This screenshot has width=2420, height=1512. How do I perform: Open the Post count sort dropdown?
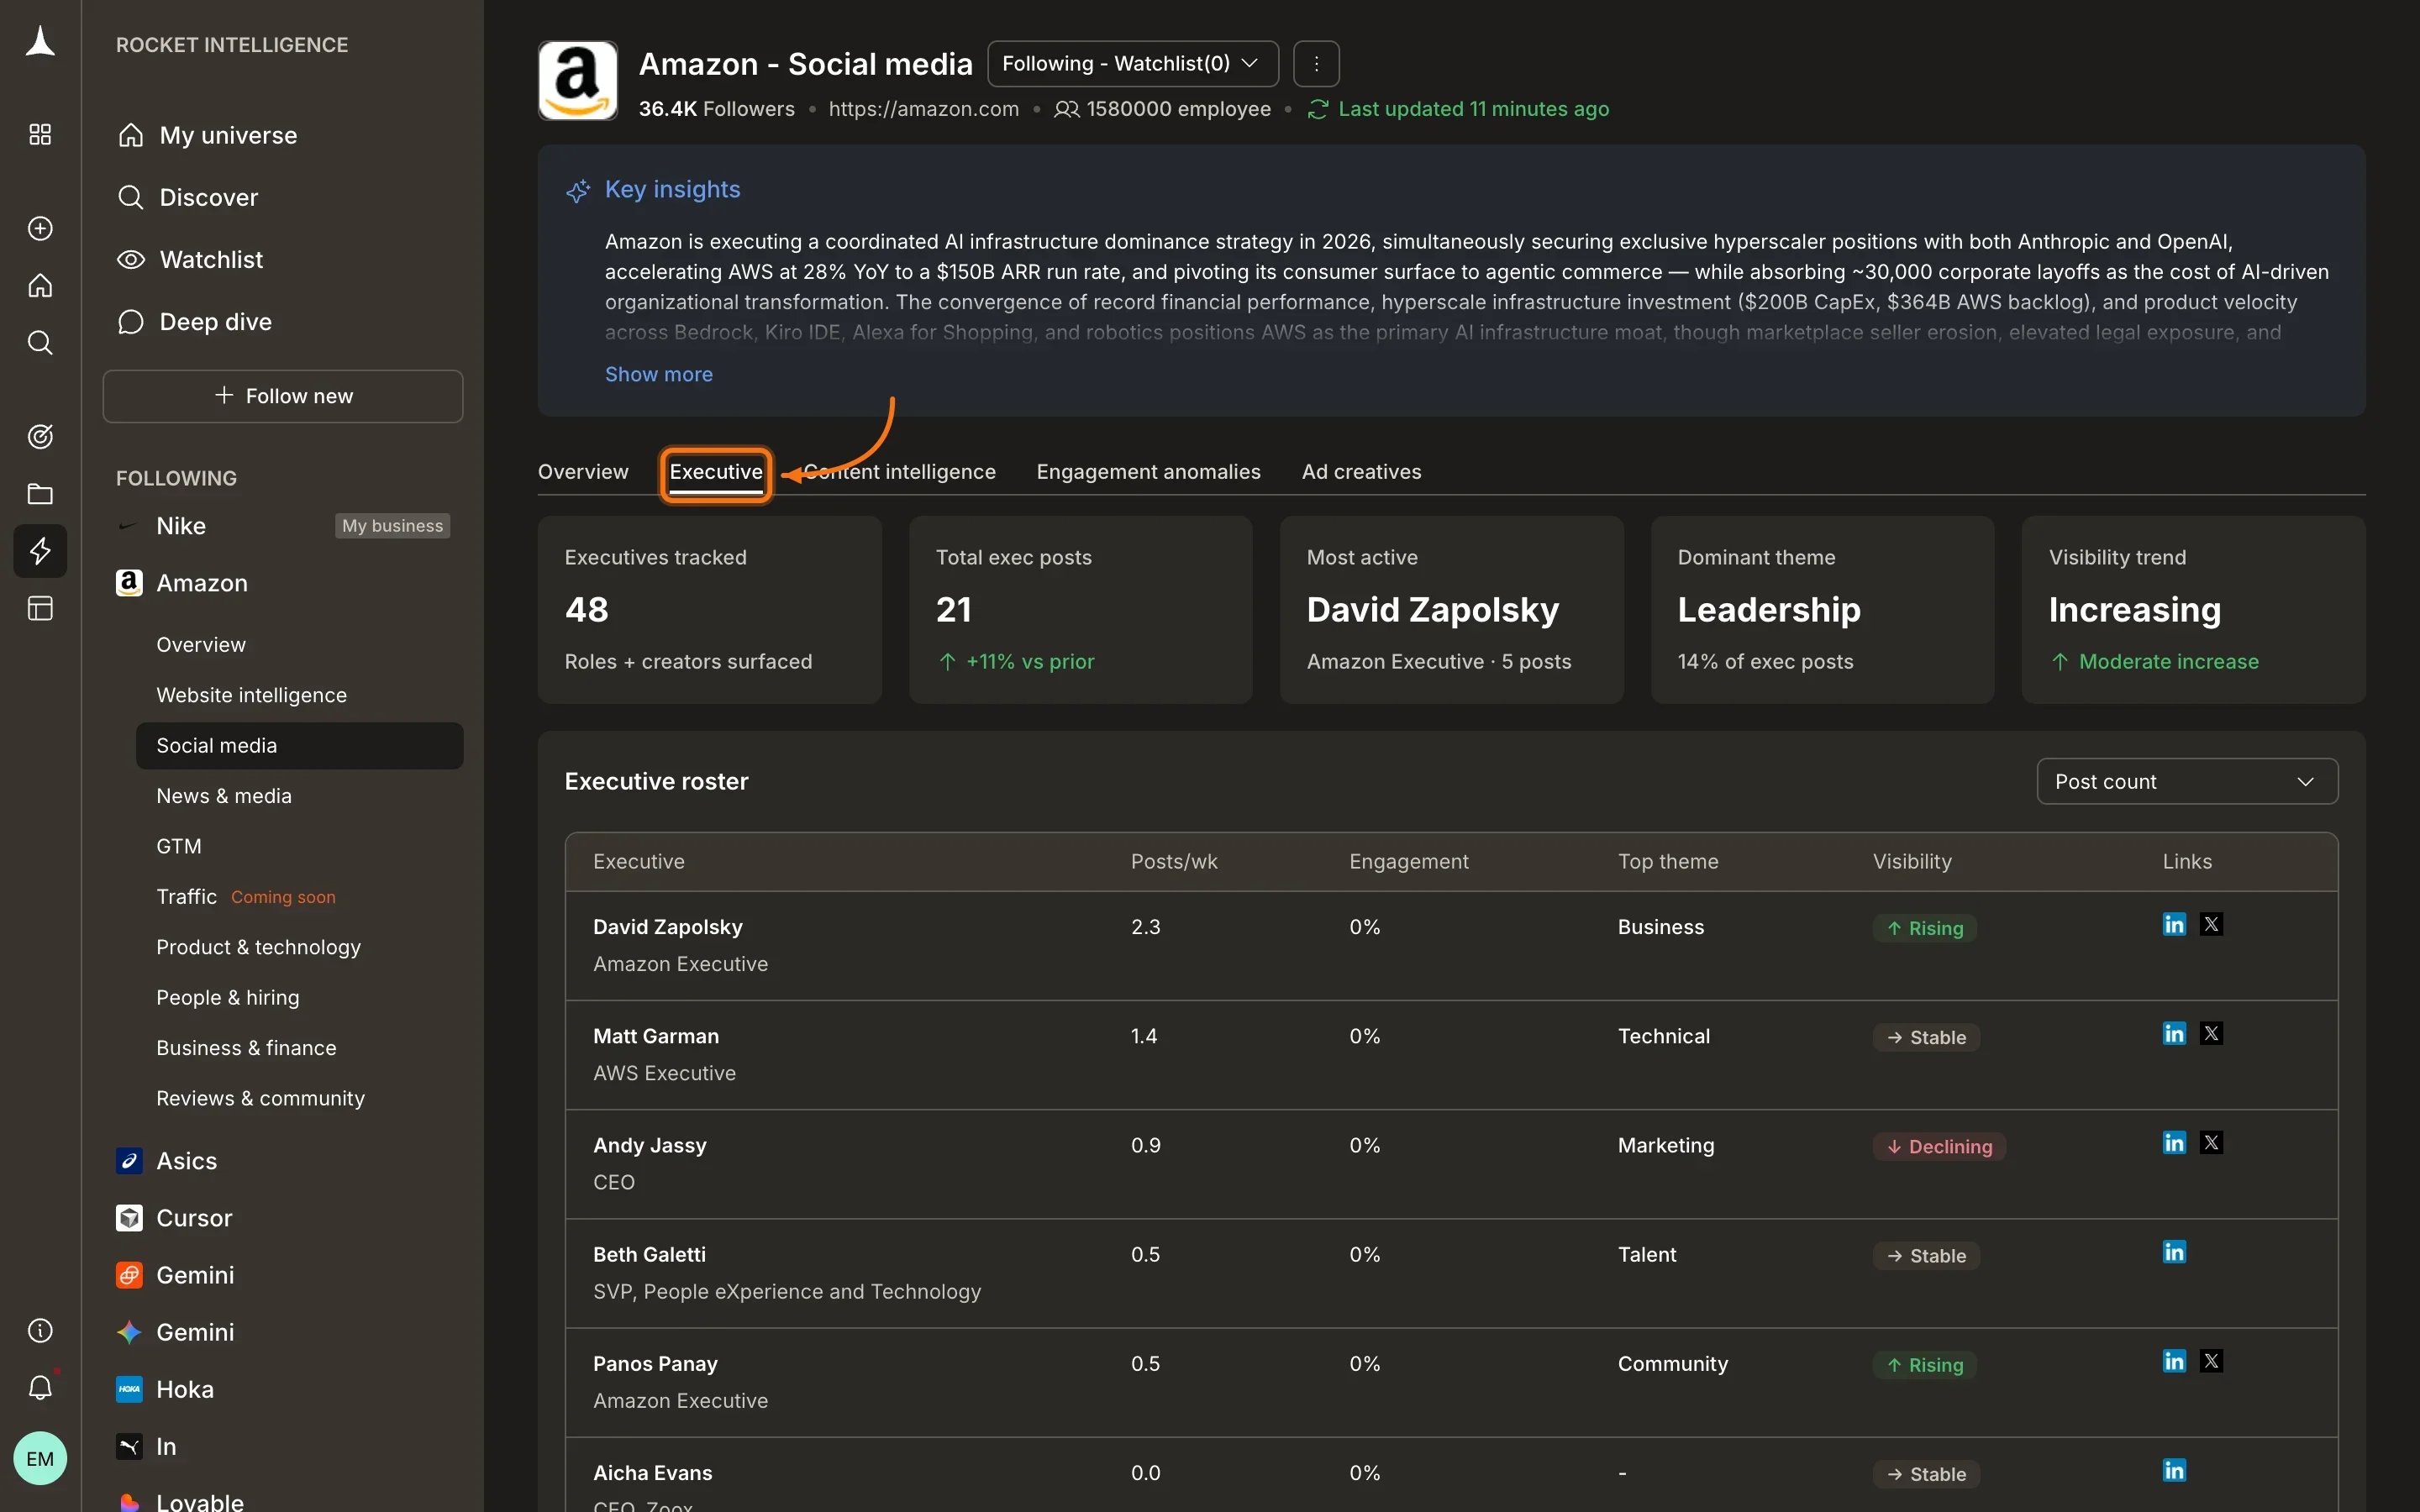coord(2187,781)
